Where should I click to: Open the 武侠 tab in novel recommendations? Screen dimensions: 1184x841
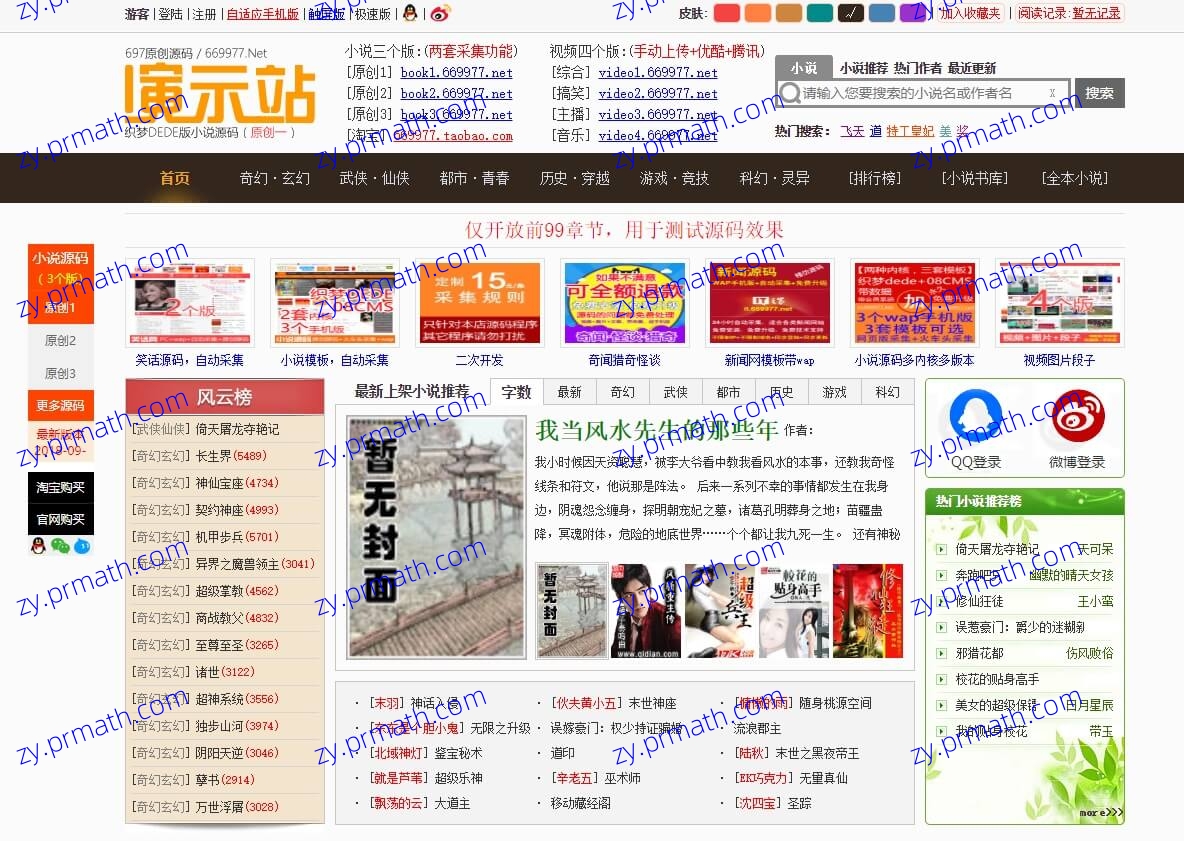(676, 392)
